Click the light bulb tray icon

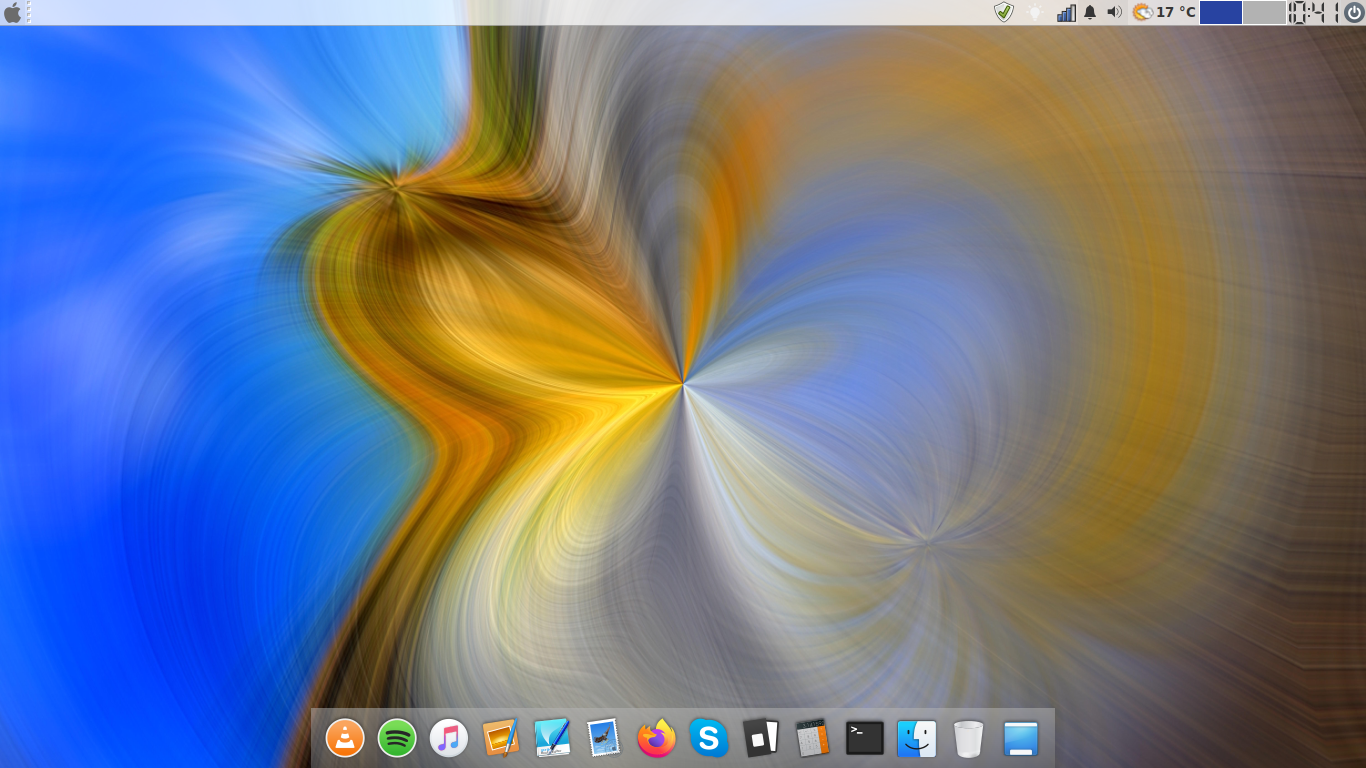1035,12
